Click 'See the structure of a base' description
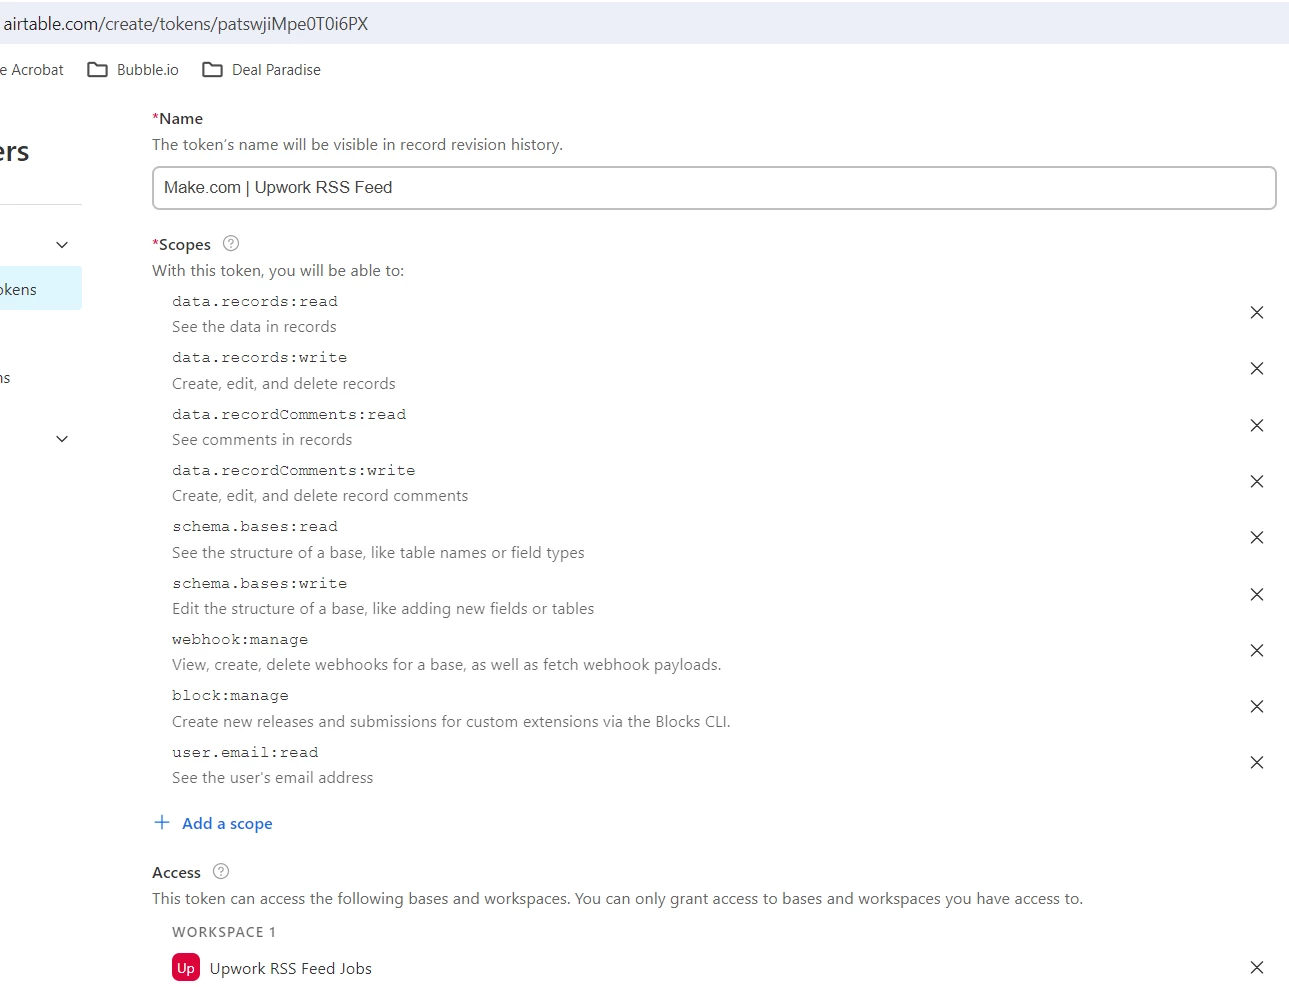 coord(378,553)
